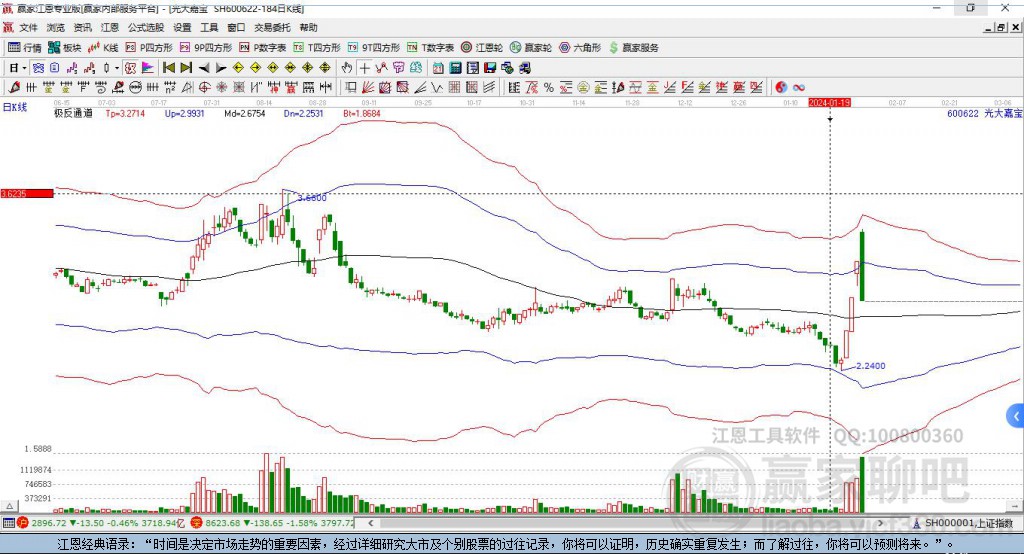Click the Bt=1.8684 indicator value
The height and width of the screenshot is (554, 1024).
click(x=362, y=113)
